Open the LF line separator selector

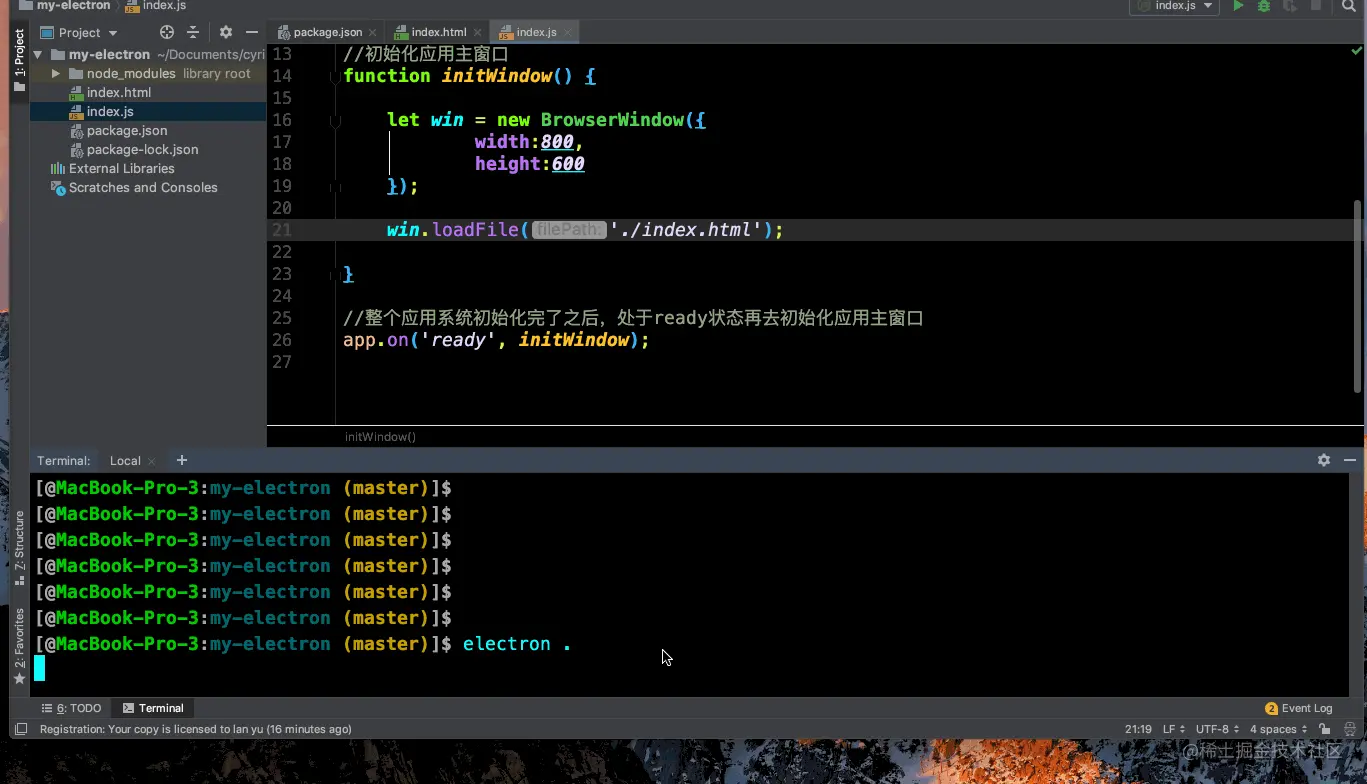click(1174, 729)
